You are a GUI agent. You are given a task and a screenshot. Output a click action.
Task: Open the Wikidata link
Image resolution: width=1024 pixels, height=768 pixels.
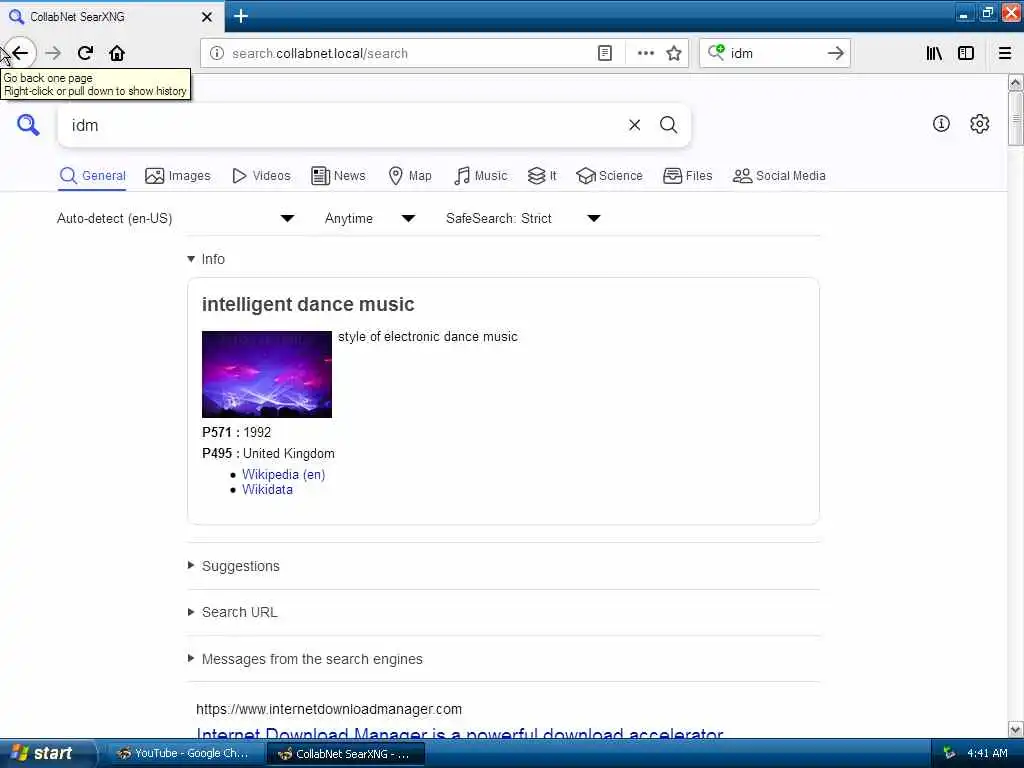(267, 489)
